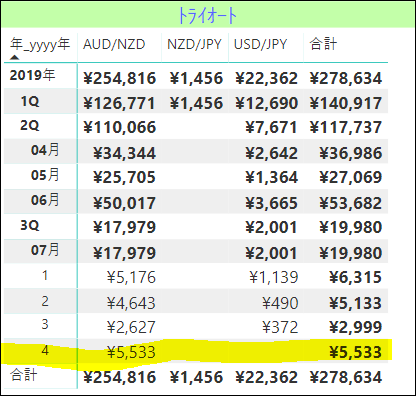Screen dimensions: 416x396
Task: Sort by the 合計 column header
Action: point(323,44)
